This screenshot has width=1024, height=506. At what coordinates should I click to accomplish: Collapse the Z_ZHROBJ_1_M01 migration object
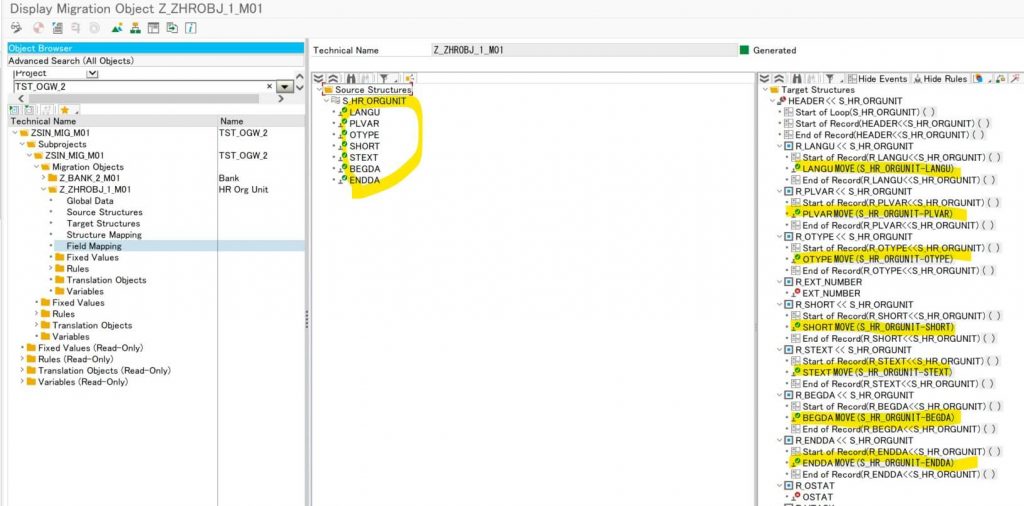click(x=44, y=189)
